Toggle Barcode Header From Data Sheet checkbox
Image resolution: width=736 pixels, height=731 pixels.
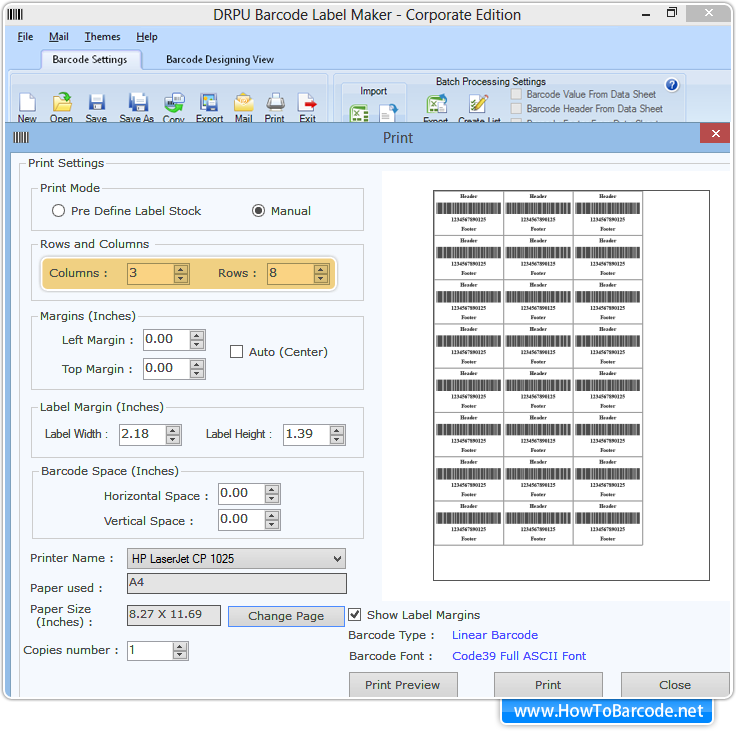pos(516,109)
